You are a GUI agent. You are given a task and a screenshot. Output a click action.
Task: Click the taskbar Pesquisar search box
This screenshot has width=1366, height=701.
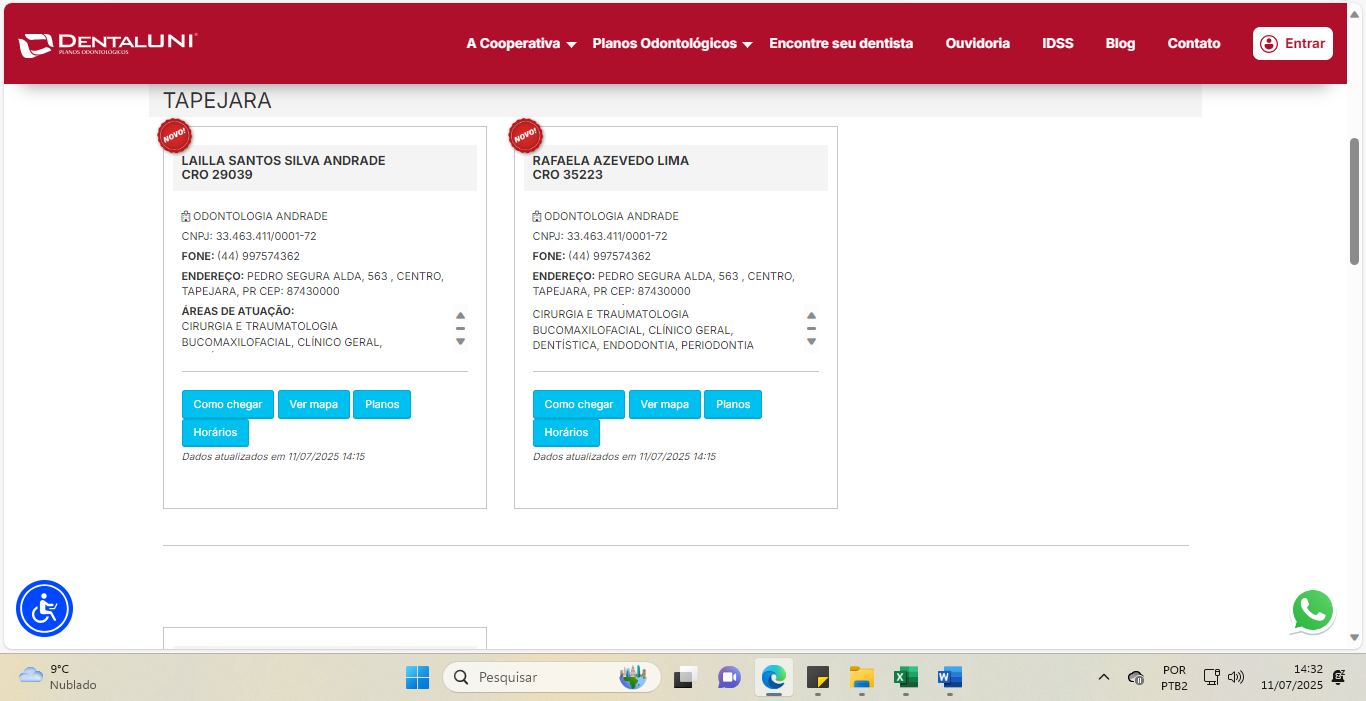pos(552,677)
